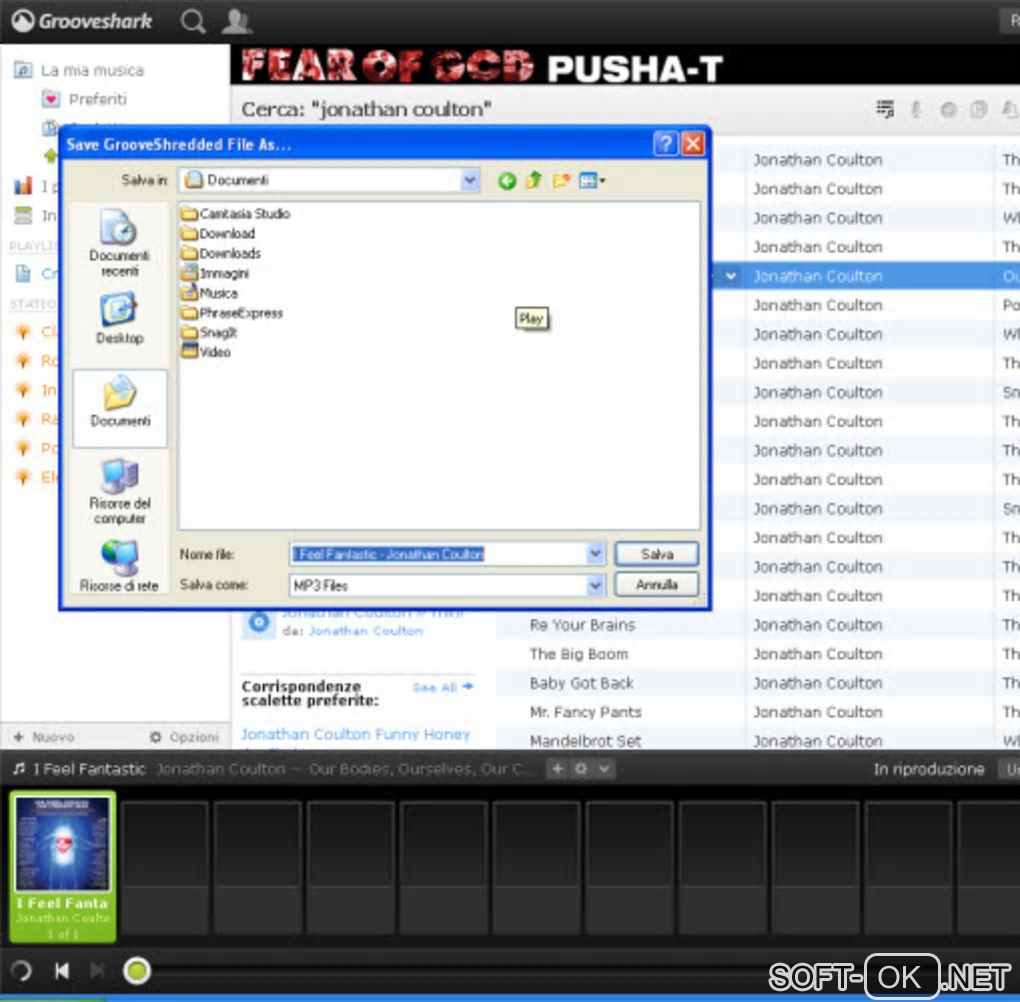Image resolution: width=1020 pixels, height=1002 pixels.
Task: Select the song Mandelbrot Set
Action: click(585, 741)
